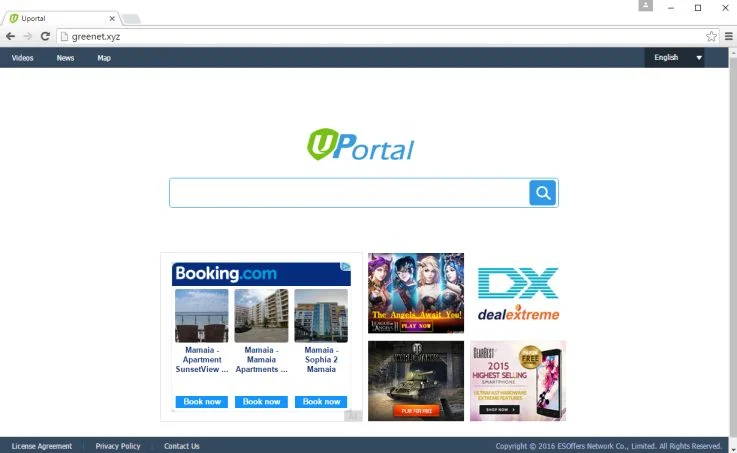The height and width of the screenshot is (453, 737).
Task: Book now under Sophia 2 Mamaia
Action: pos(321,402)
